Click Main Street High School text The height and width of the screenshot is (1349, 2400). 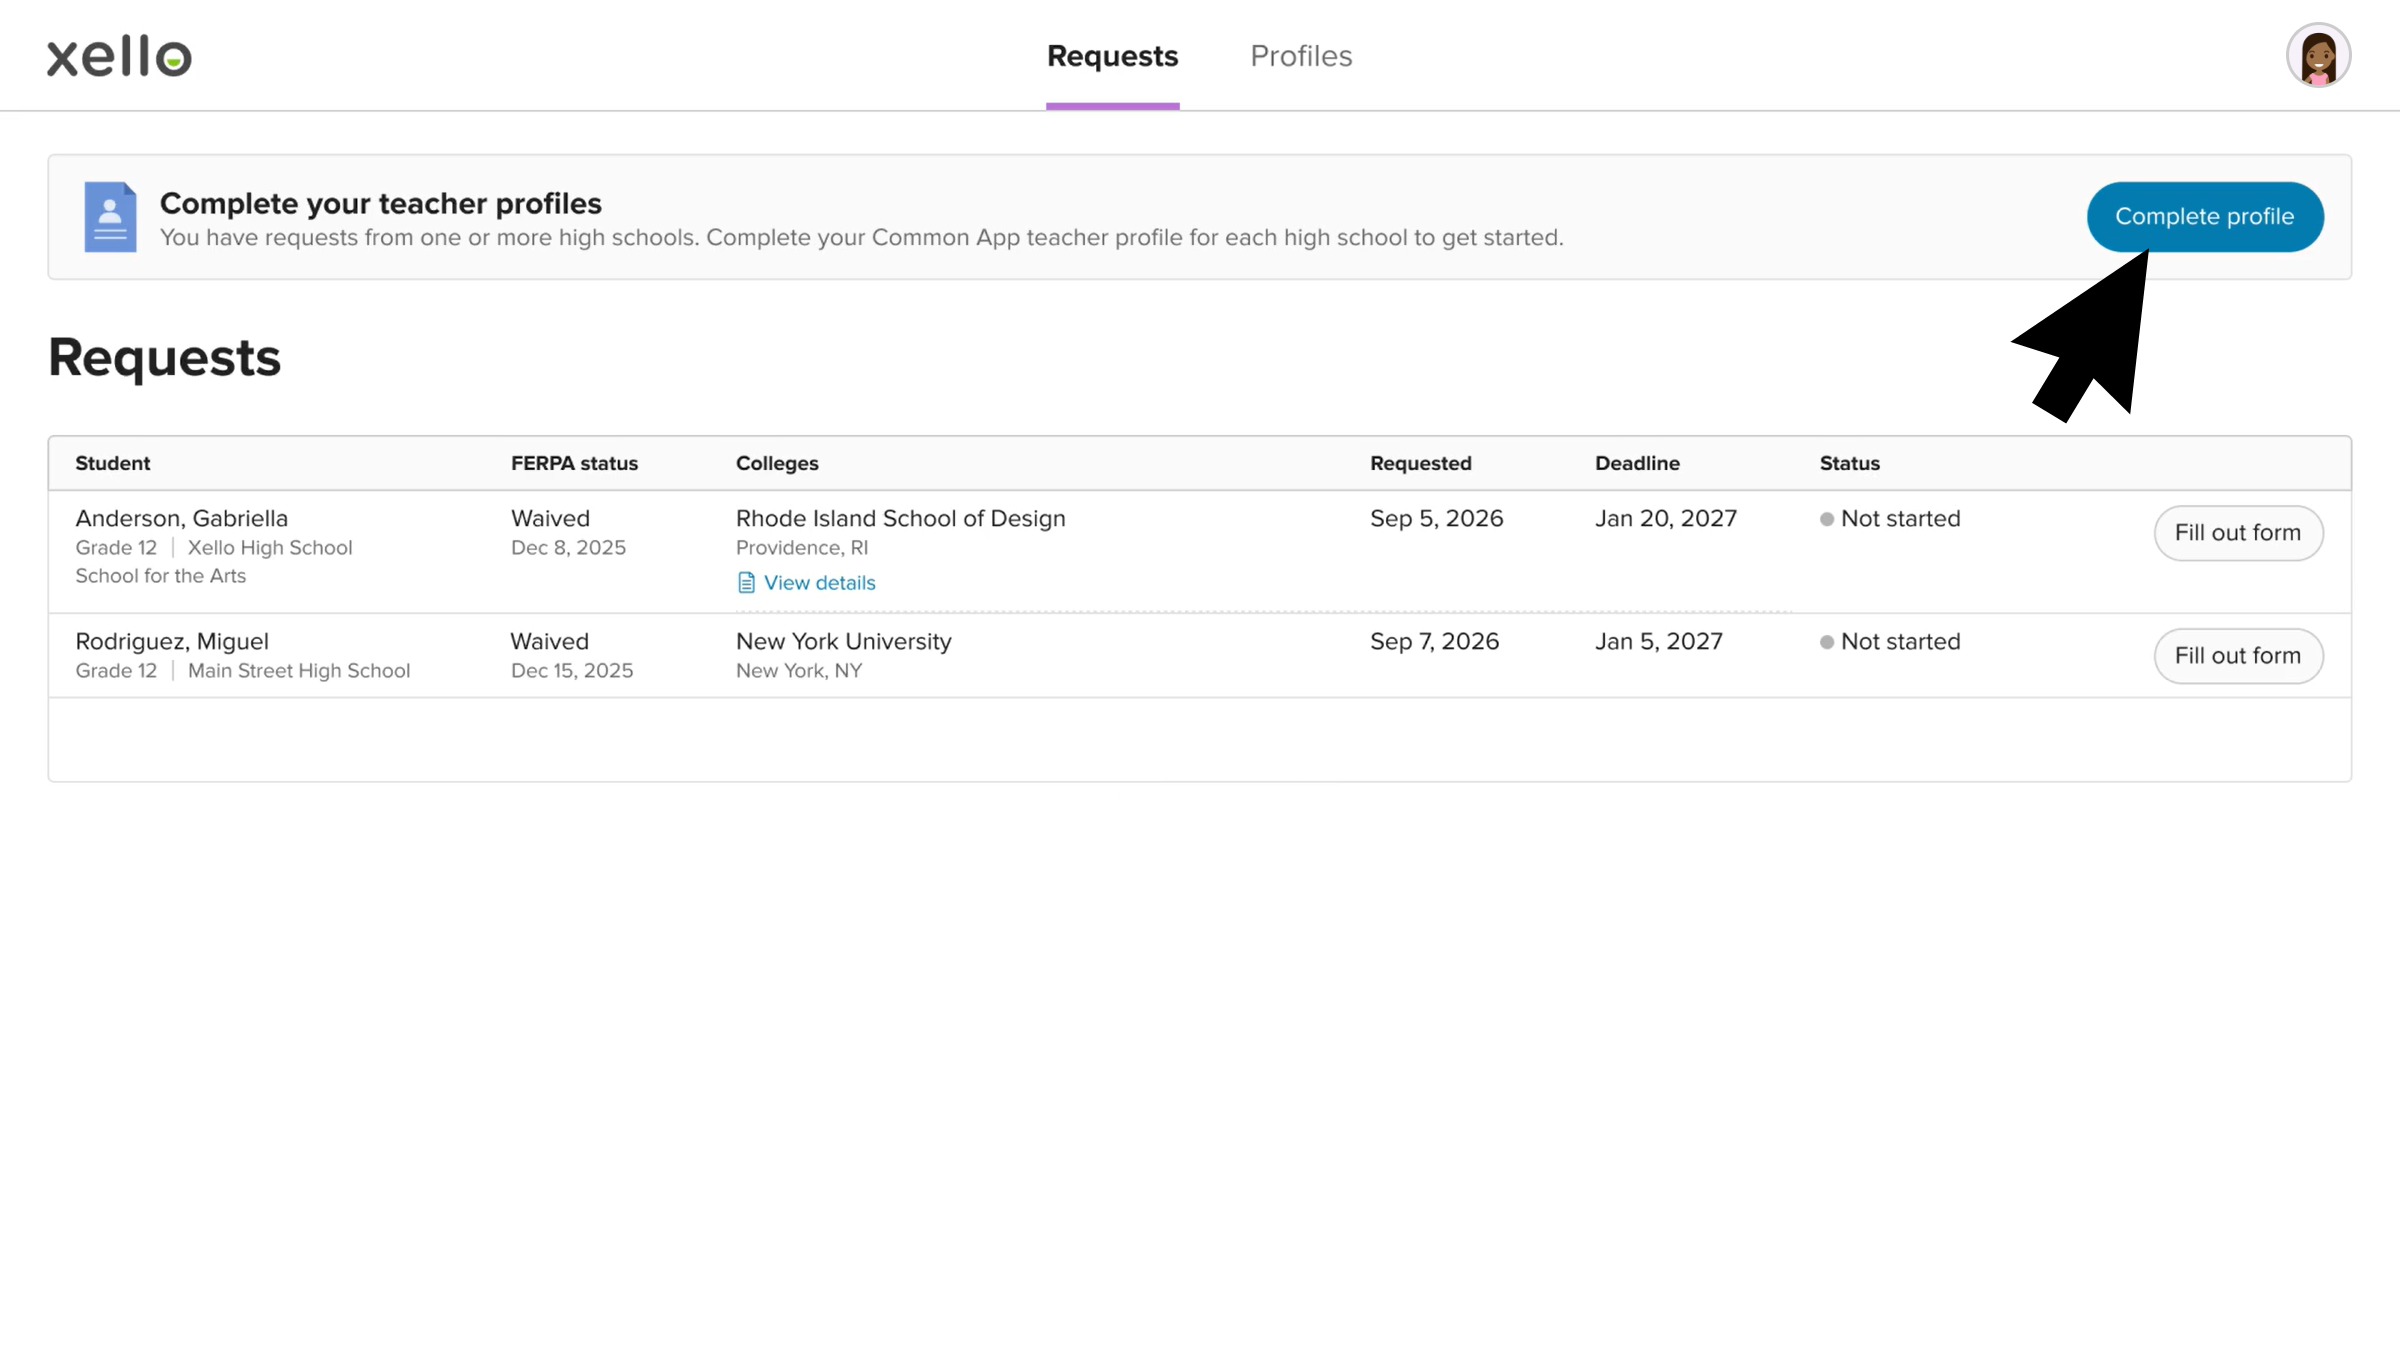pos(299,671)
